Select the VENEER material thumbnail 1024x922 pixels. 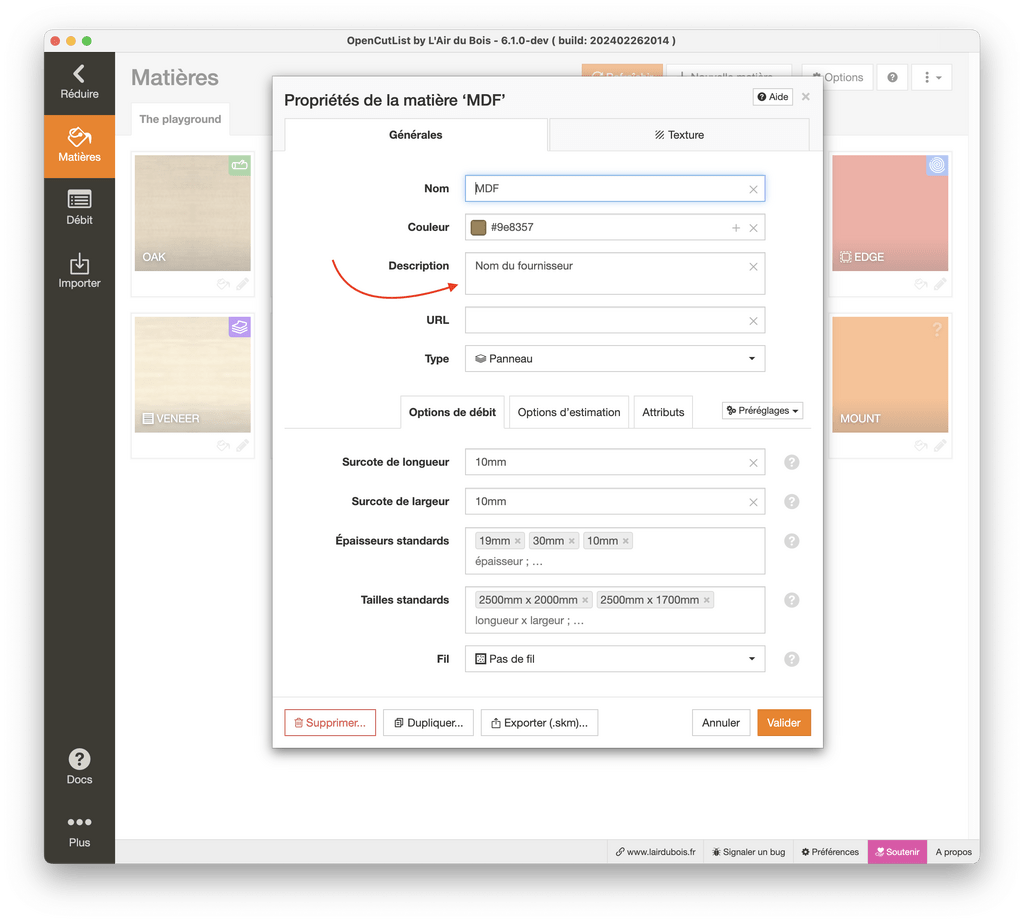193,374
